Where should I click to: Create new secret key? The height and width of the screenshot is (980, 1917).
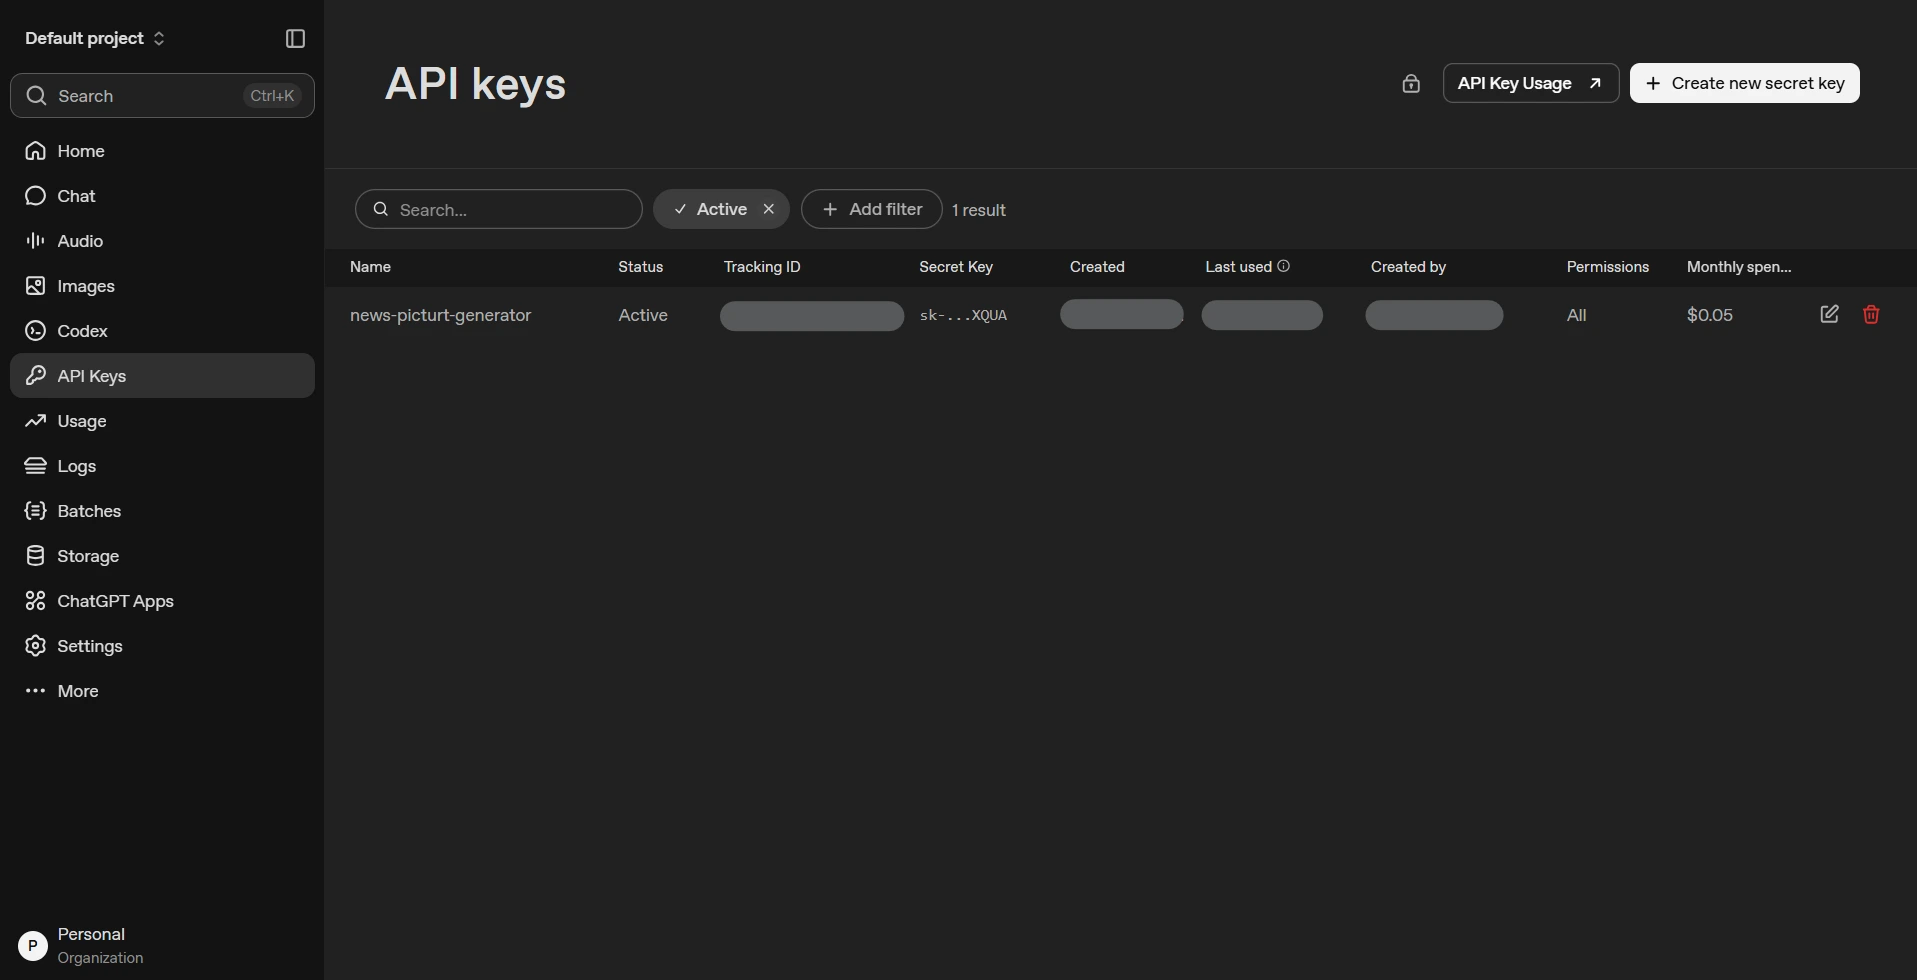1744,83
